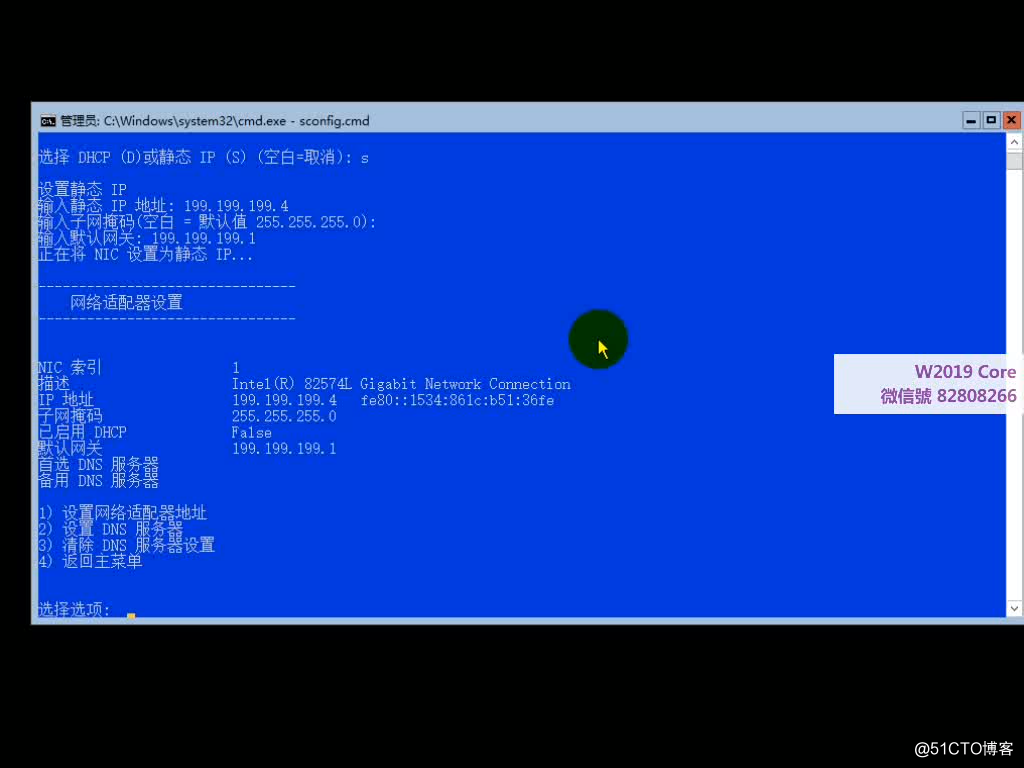Click the '默认网关' label in table
1024x768 pixels.
(x=70, y=449)
